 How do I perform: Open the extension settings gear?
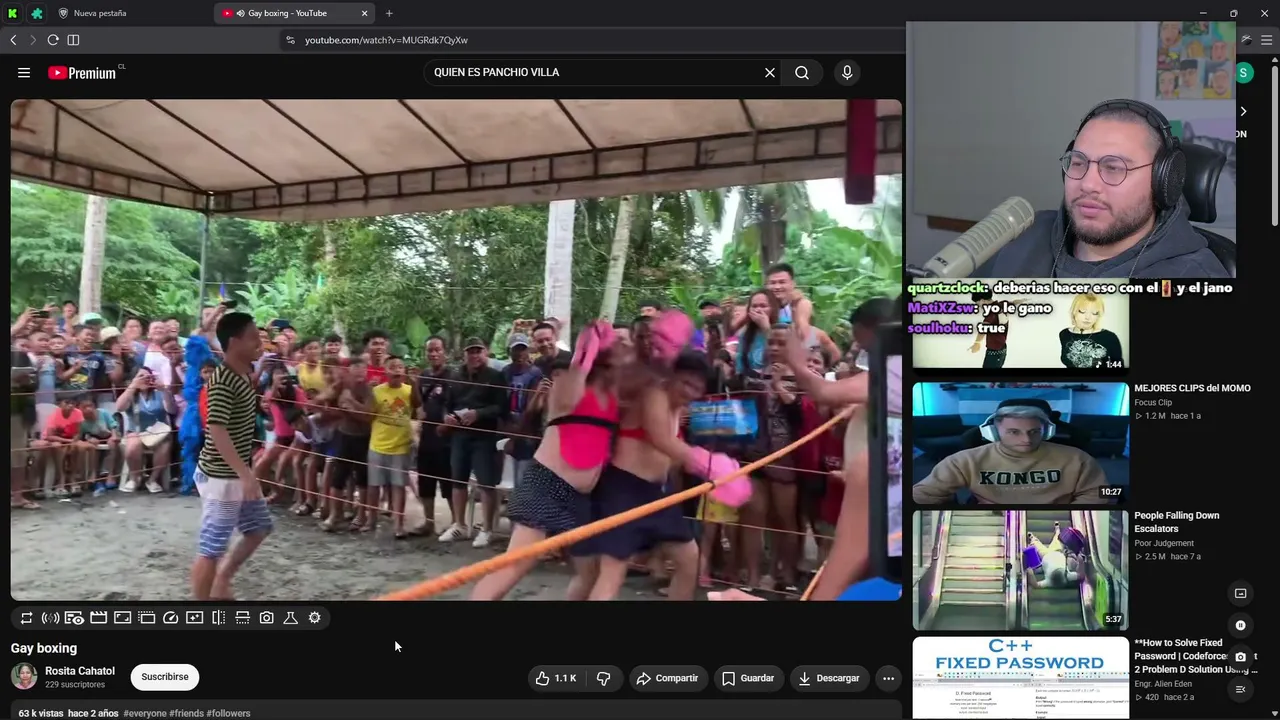pos(314,618)
